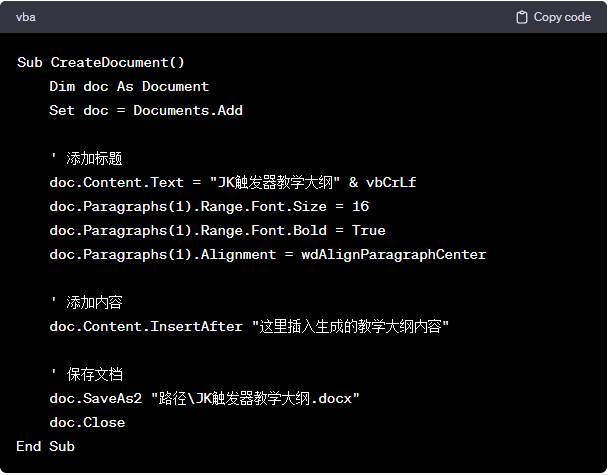Click the .docx file path string
The width and height of the screenshot is (608, 475).
coord(255,398)
